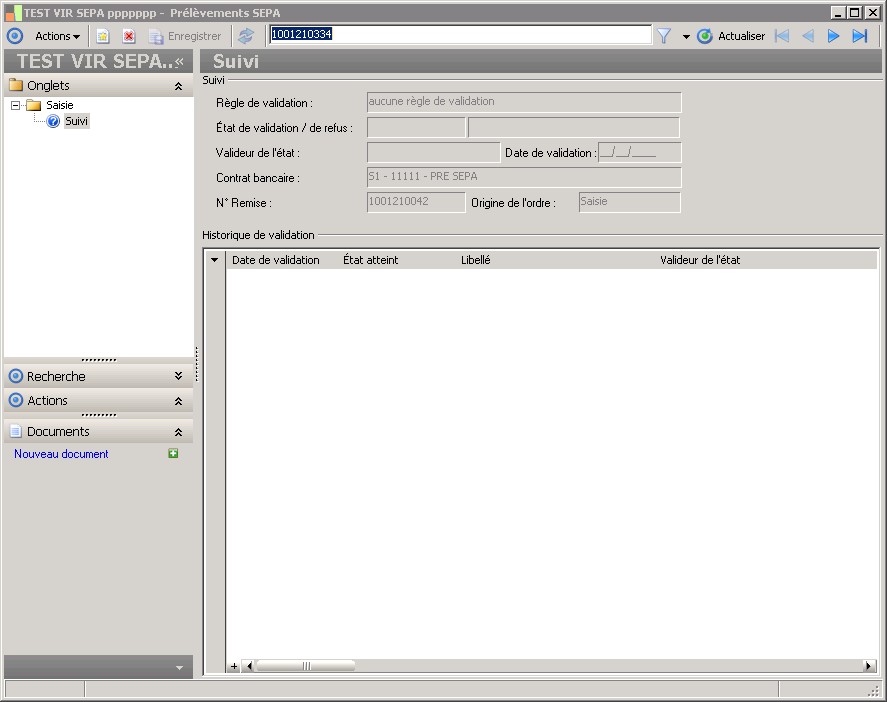Click the new record icon in the toolbar
Image resolution: width=887 pixels, height=702 pixels.
point(102,36)
